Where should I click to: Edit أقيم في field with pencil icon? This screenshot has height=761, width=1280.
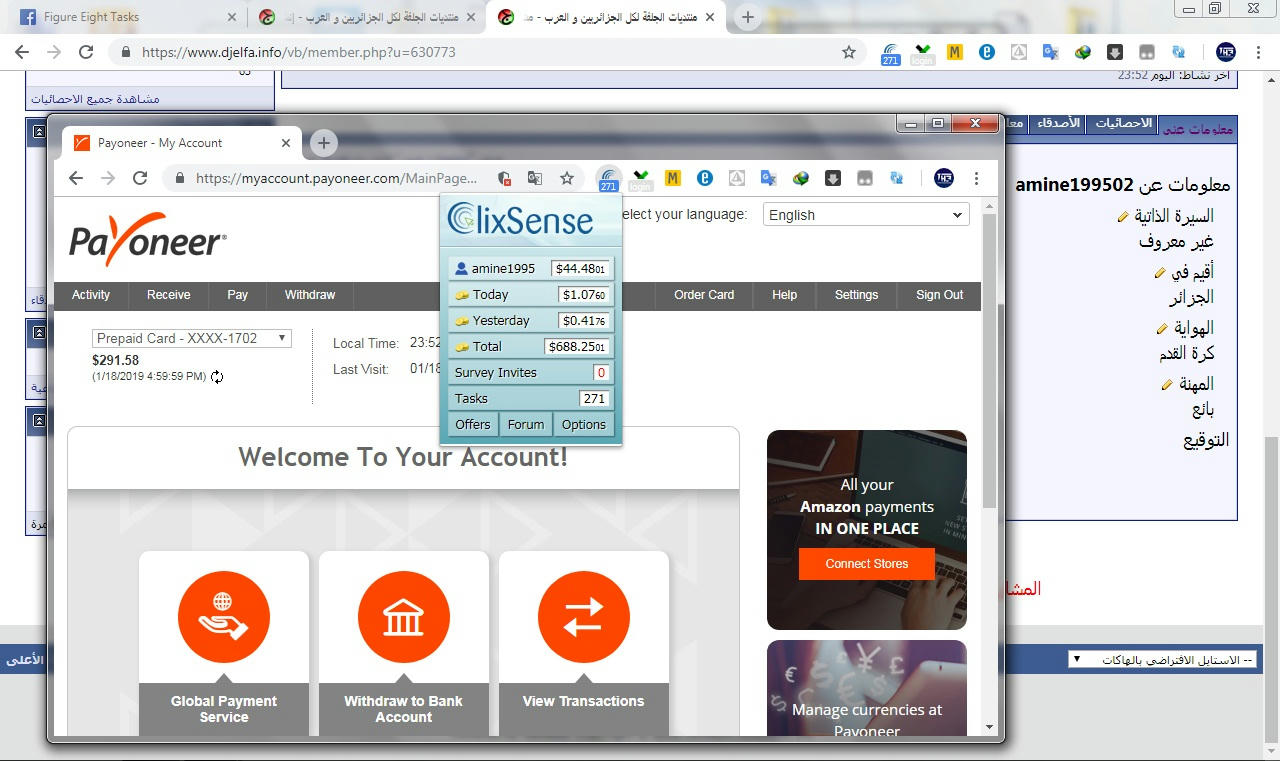tap(1160, 272)
